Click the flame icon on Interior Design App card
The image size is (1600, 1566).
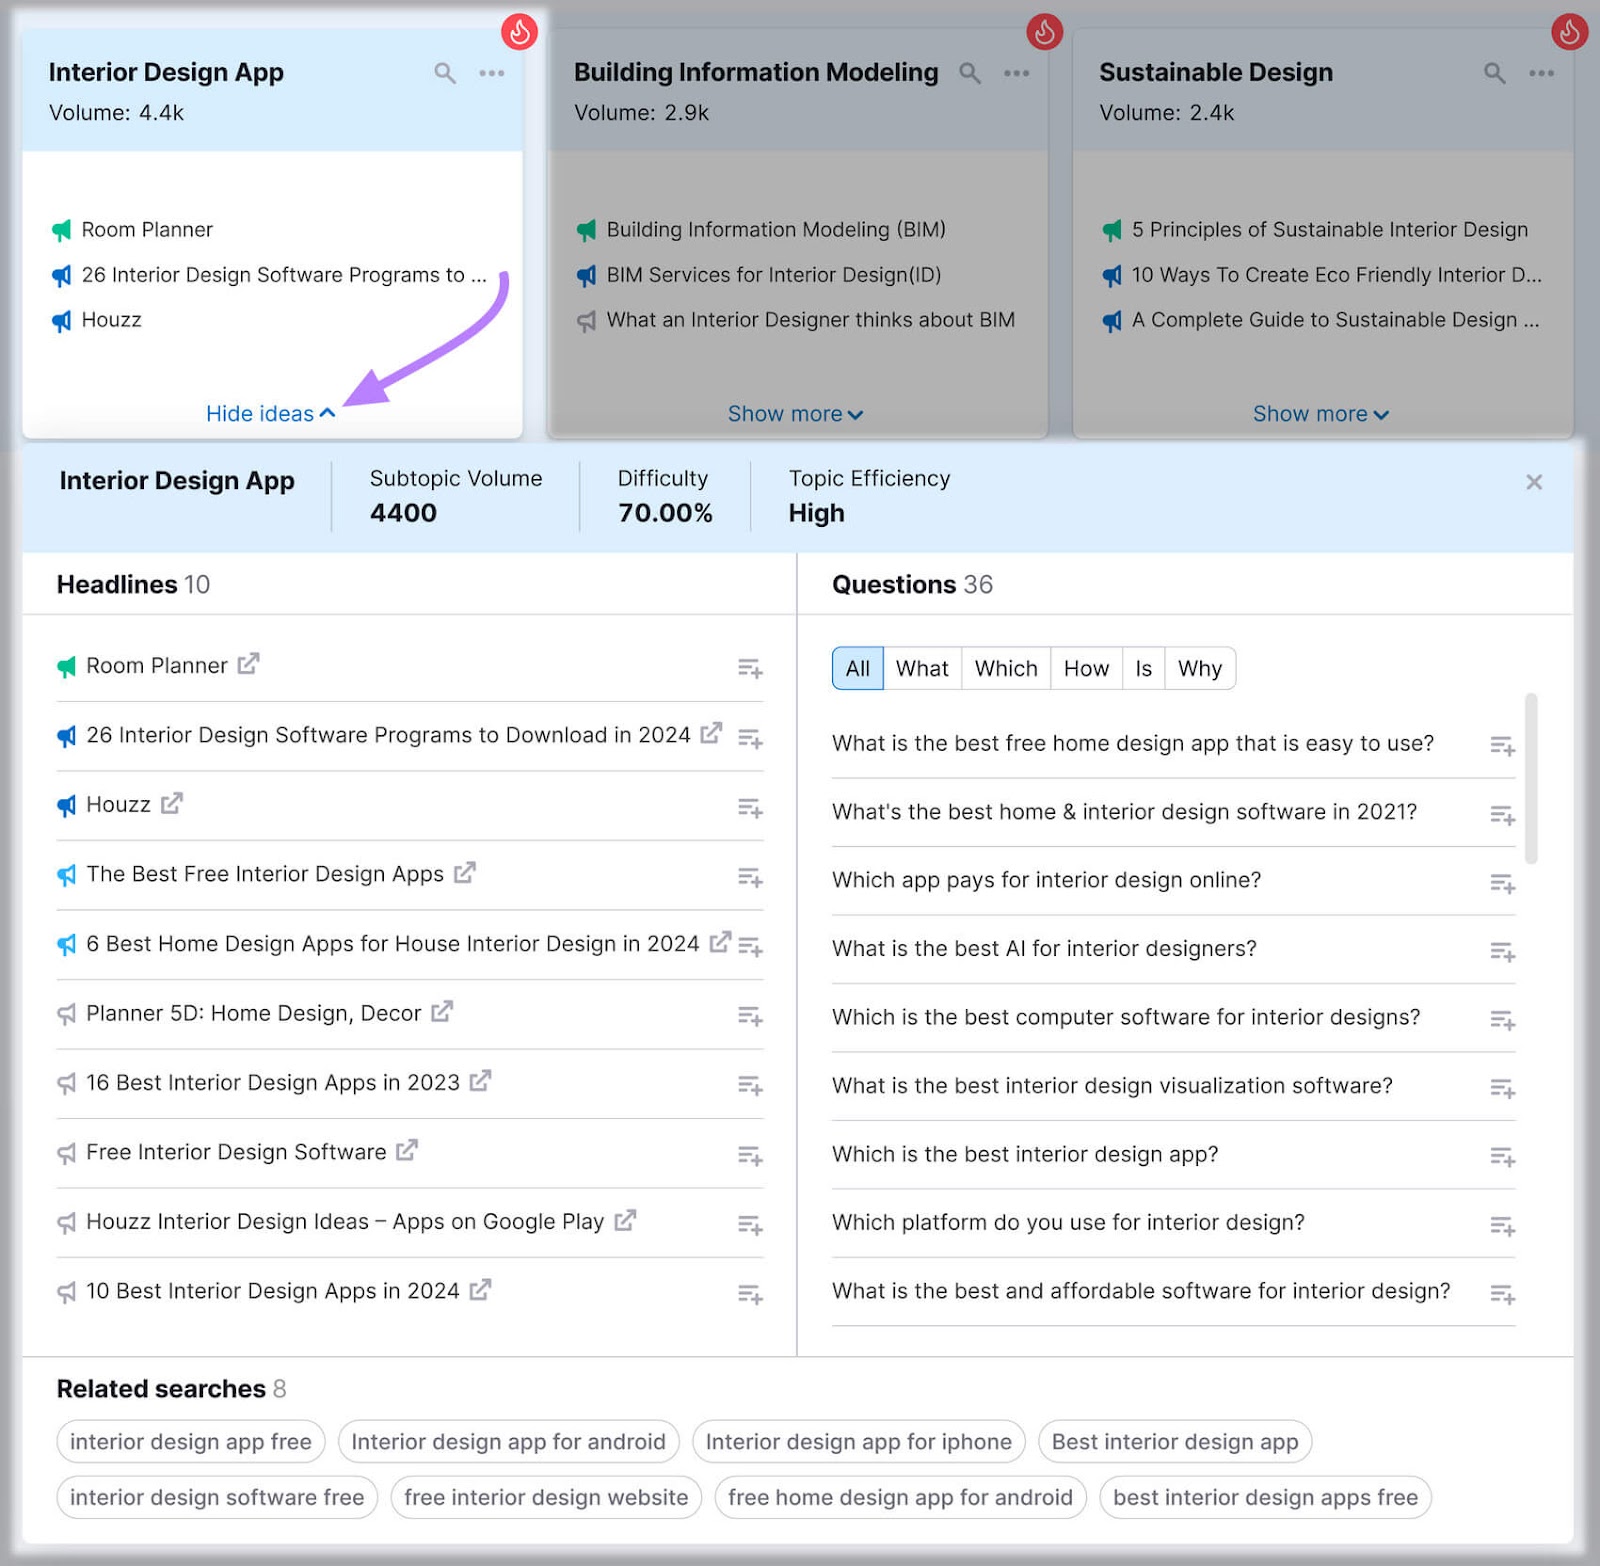518,31
